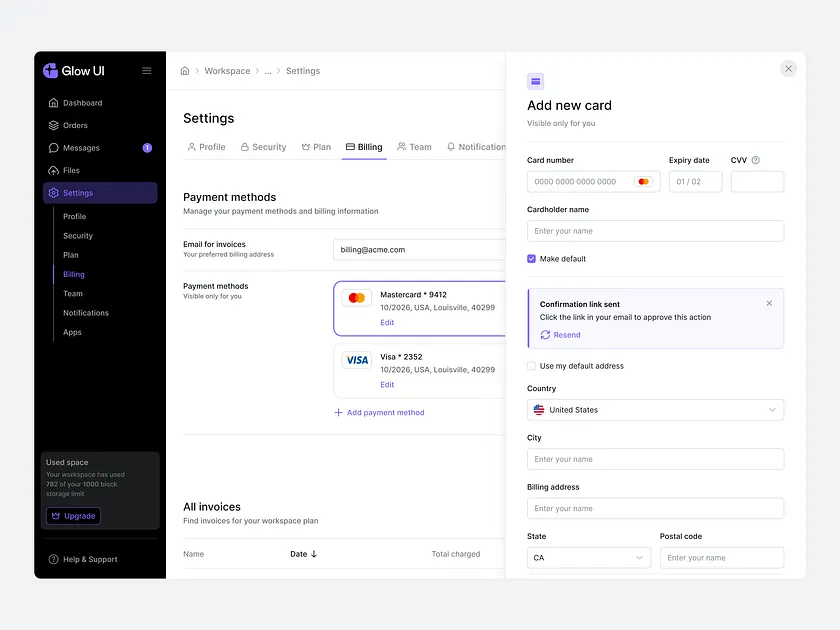Click the hamburger menu icon
Image resolution: width=840 pixels, height=630 pixels.
click(146, 70)
